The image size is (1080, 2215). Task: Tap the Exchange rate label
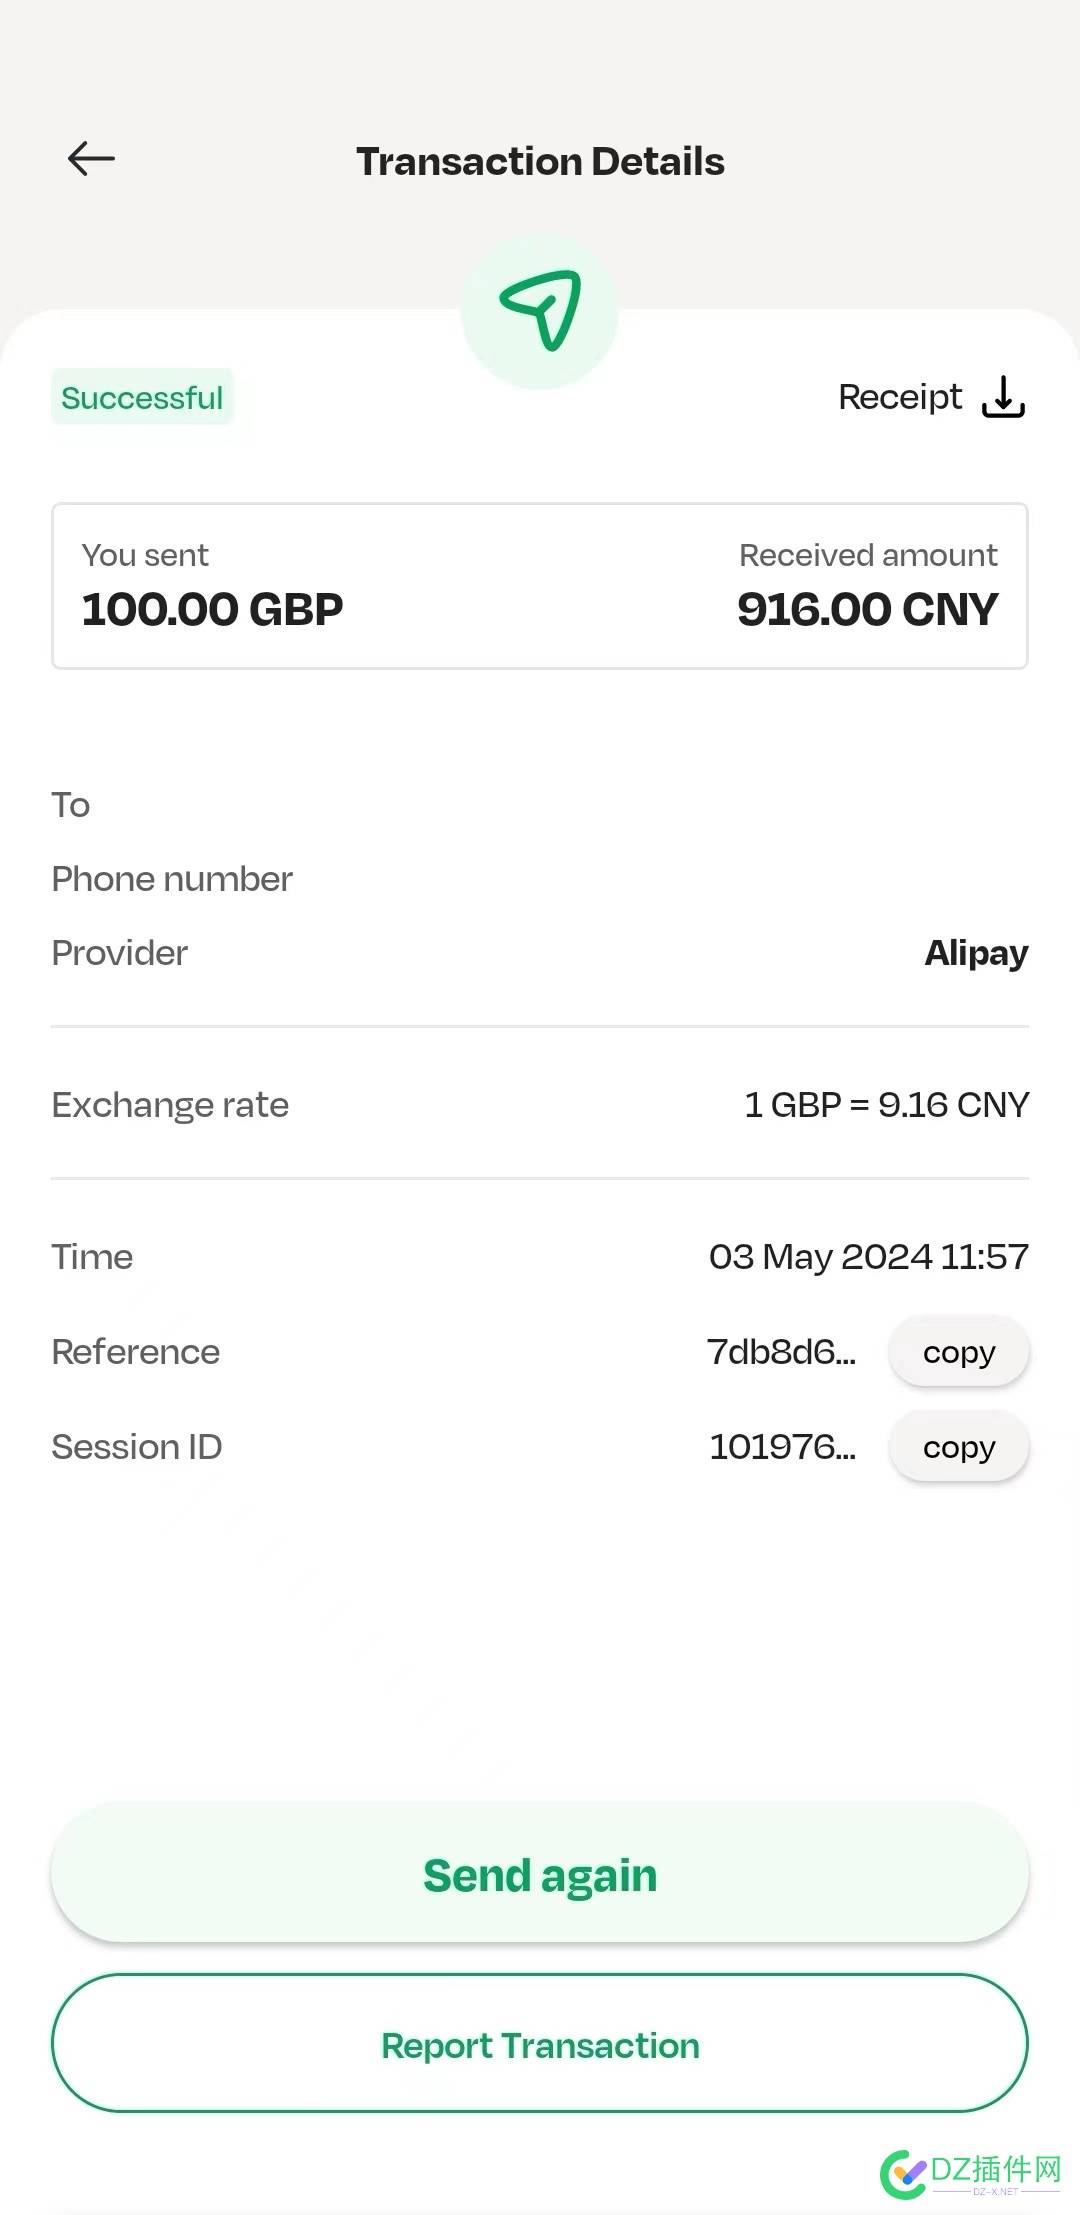click(170, 1104)
